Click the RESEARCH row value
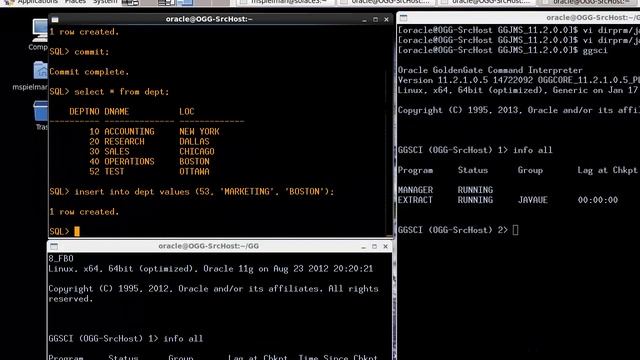Screen dimensions: 640x360 [124, 142]
